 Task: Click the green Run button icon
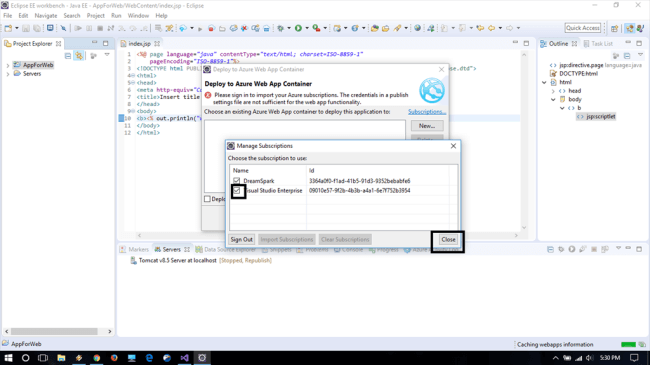tap(298, 28)
